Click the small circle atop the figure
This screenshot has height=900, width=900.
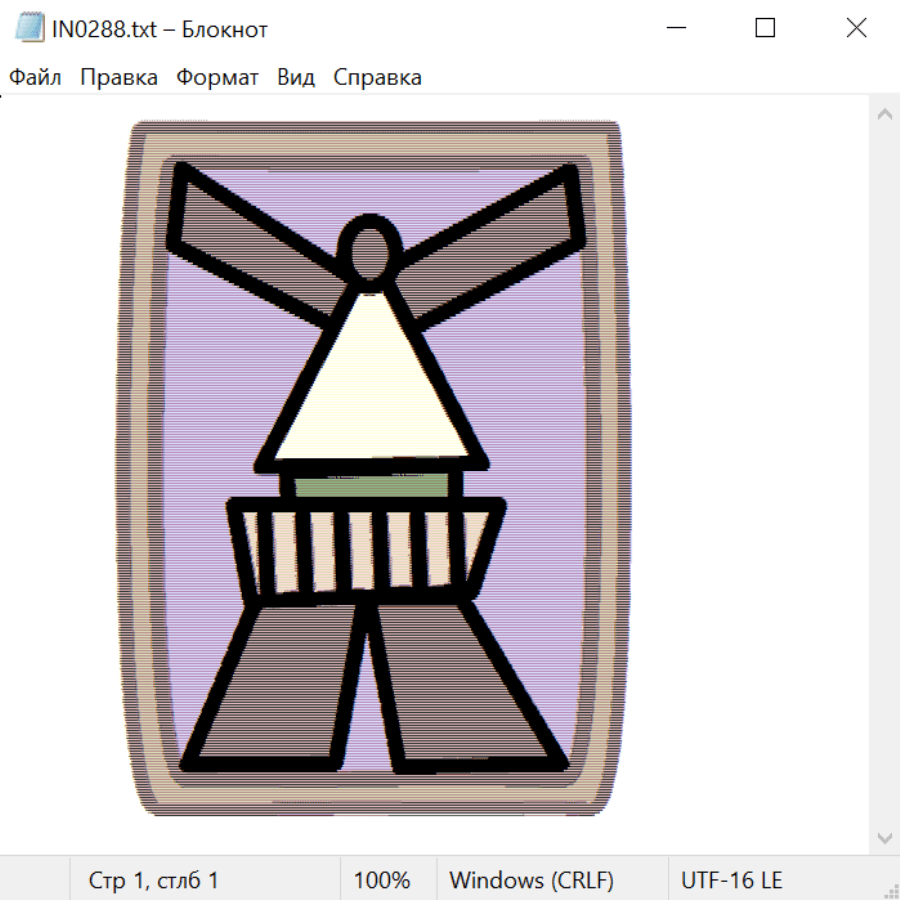click(371, 252)
